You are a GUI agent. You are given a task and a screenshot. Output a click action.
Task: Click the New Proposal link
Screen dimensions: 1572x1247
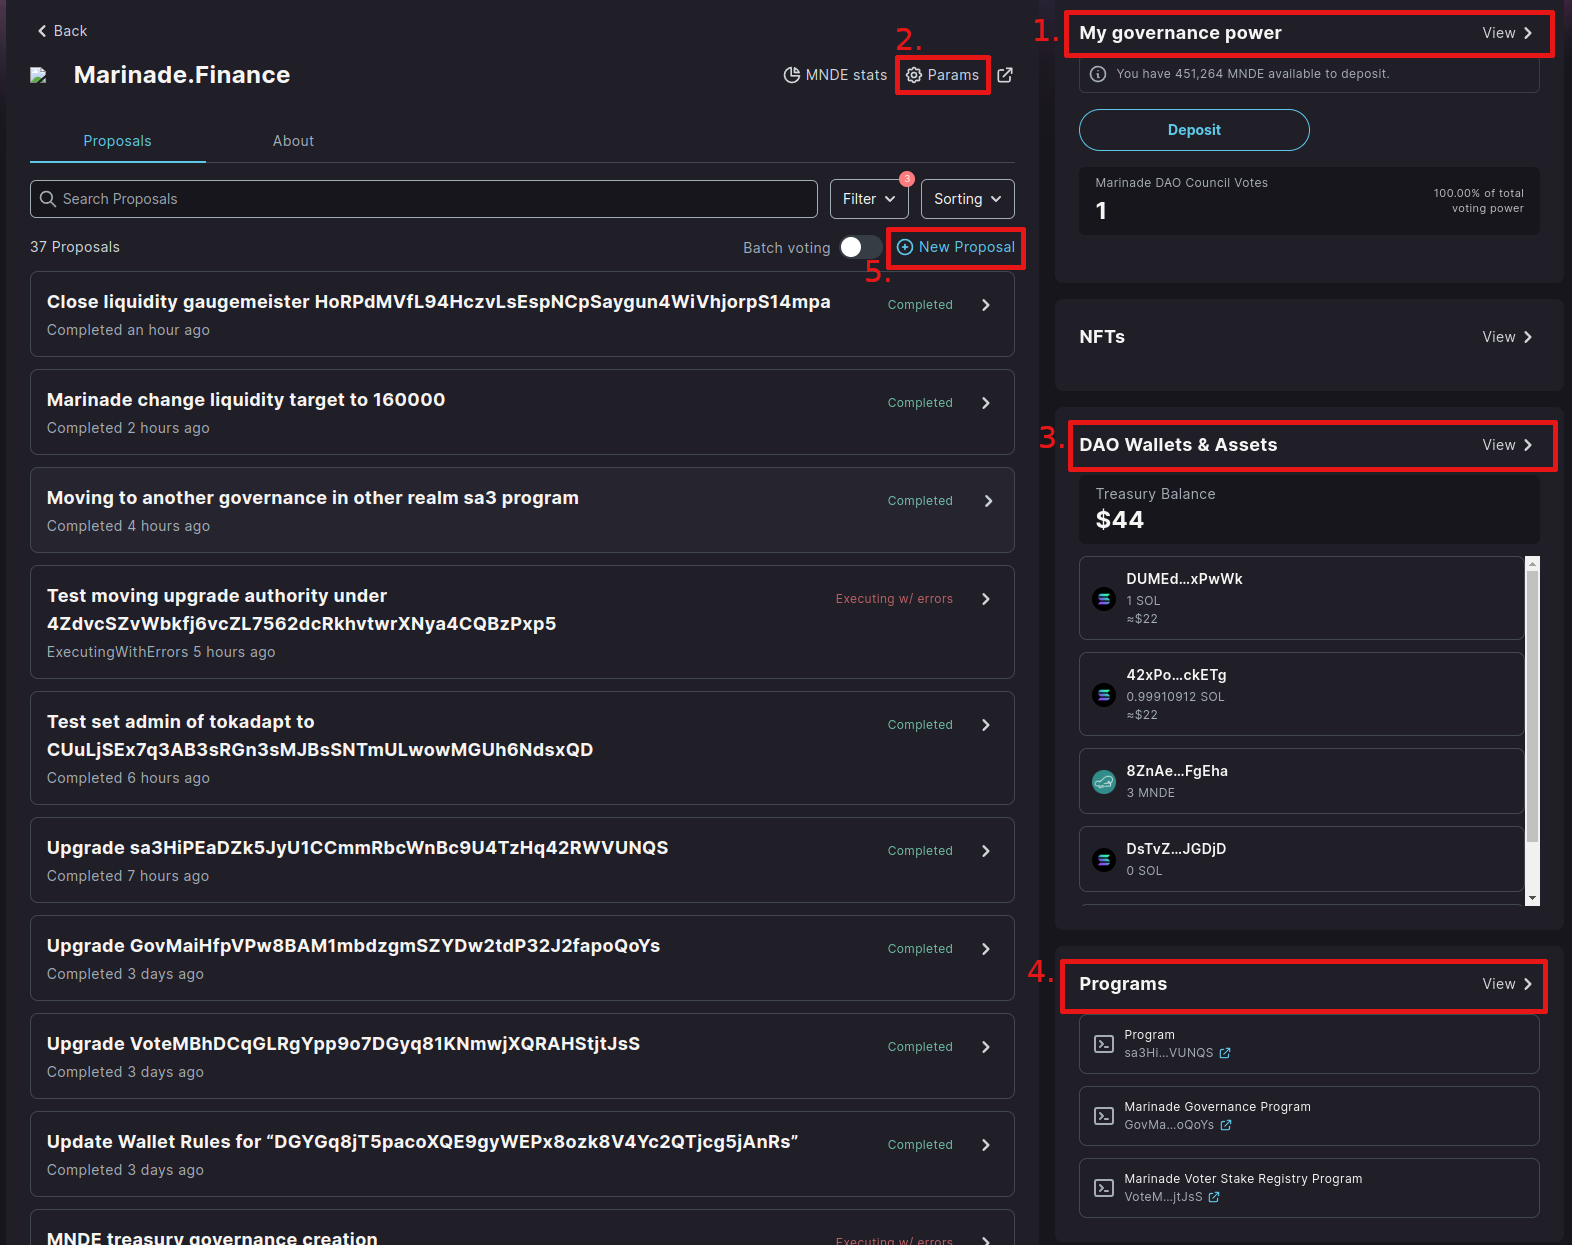[955, 247]
